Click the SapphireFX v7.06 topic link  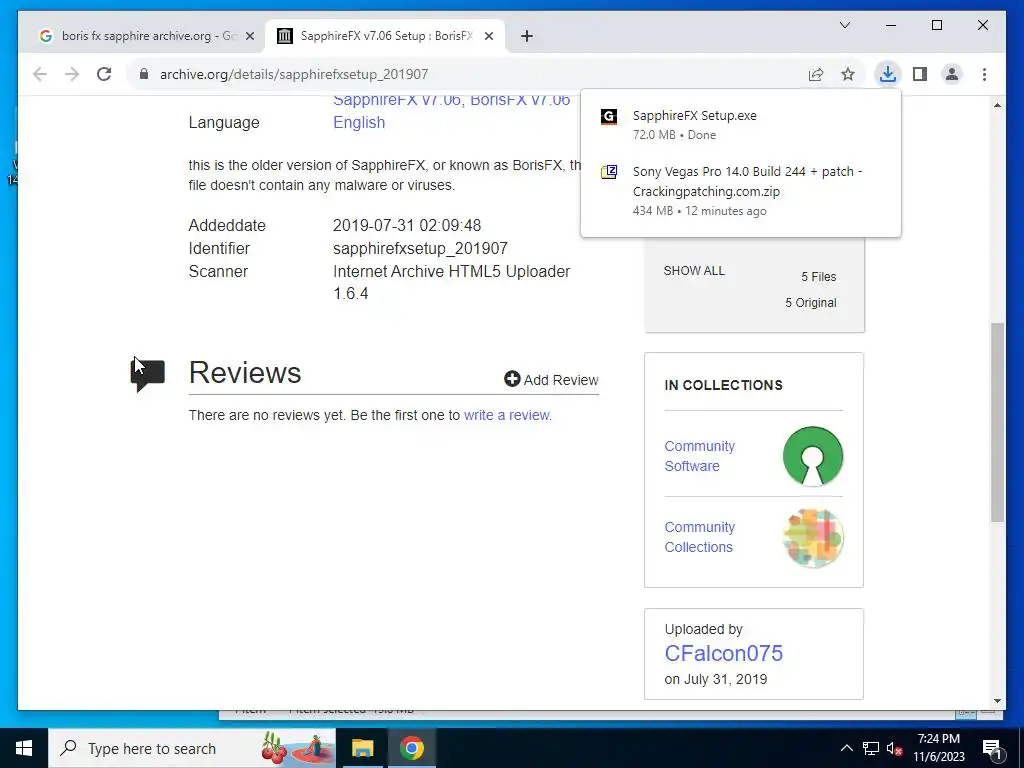(x=396, y=101)
